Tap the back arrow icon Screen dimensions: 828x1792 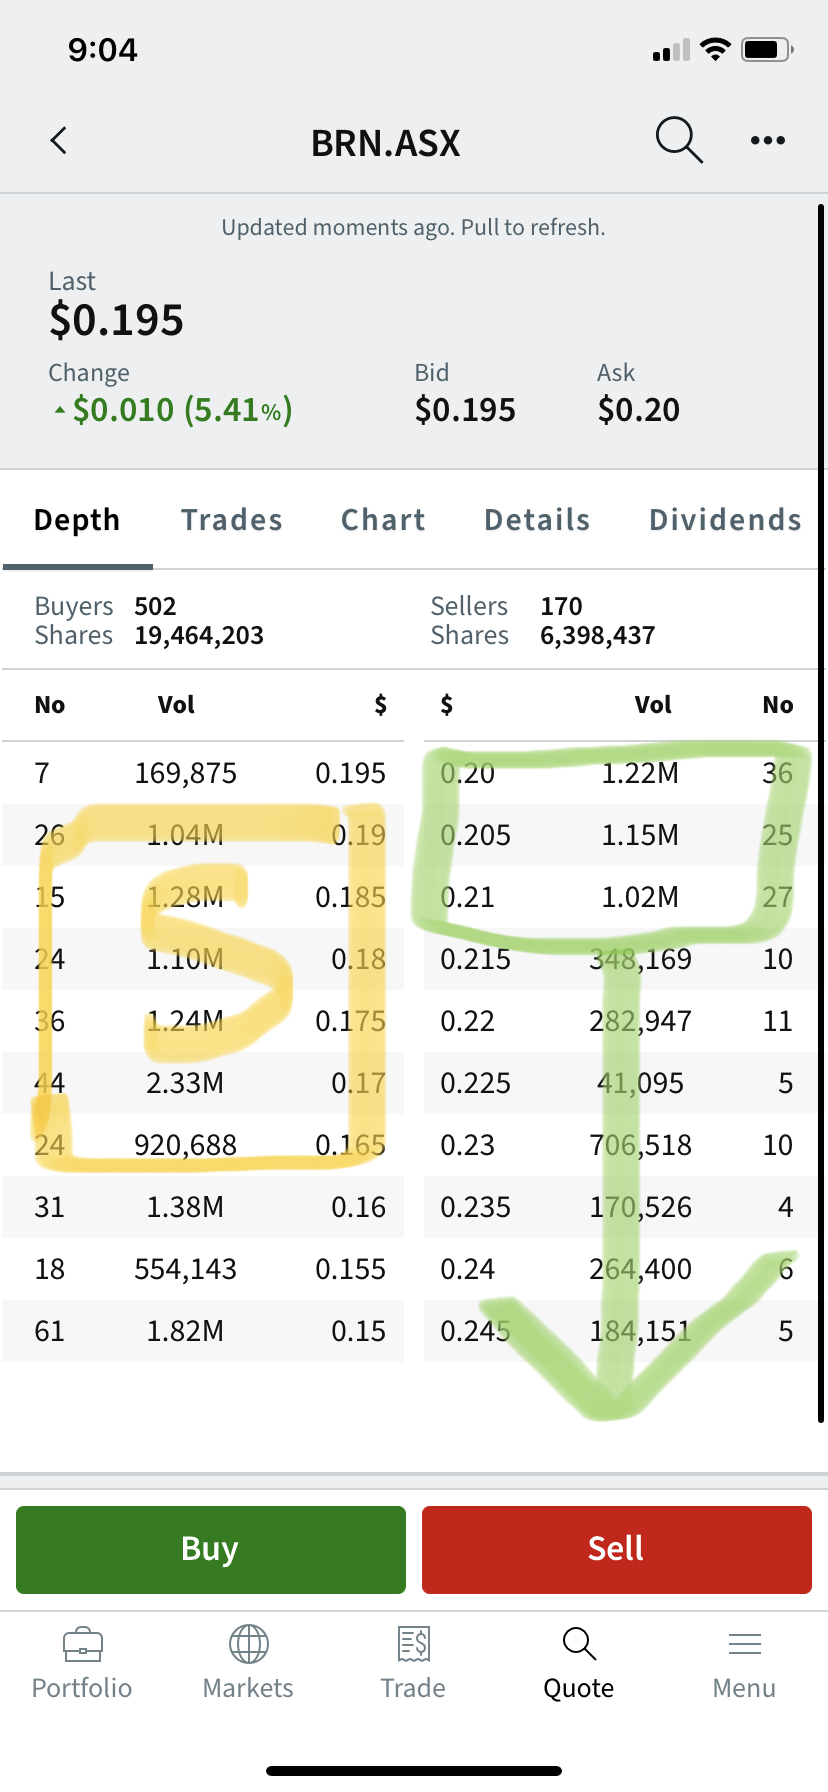59,141
